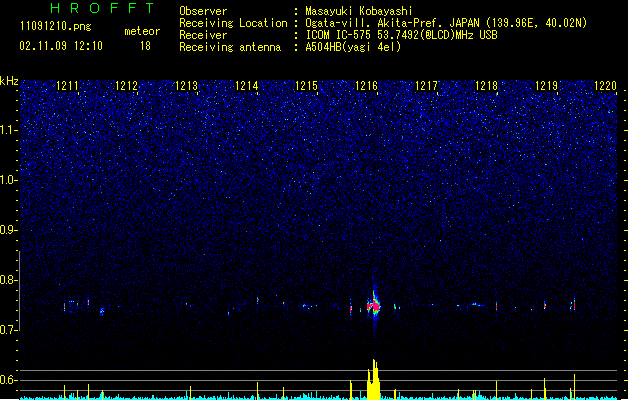This screenshot has width=629, height=400.
Task: Click the 1212 time marker
Action: point(126,86)
